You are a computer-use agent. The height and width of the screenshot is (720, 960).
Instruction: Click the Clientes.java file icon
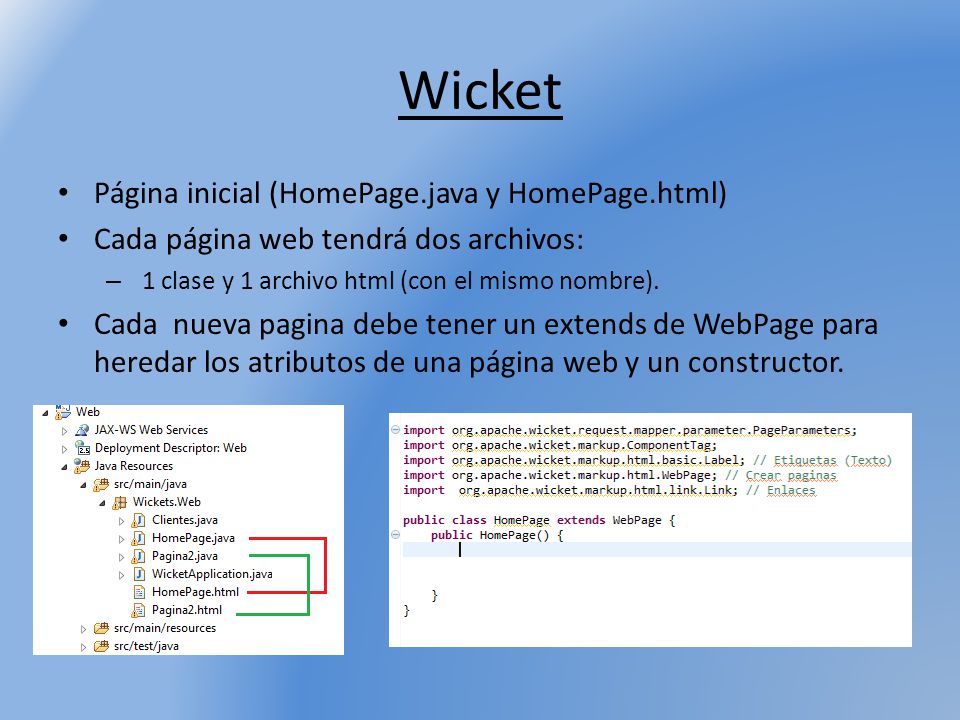(139, 520)
